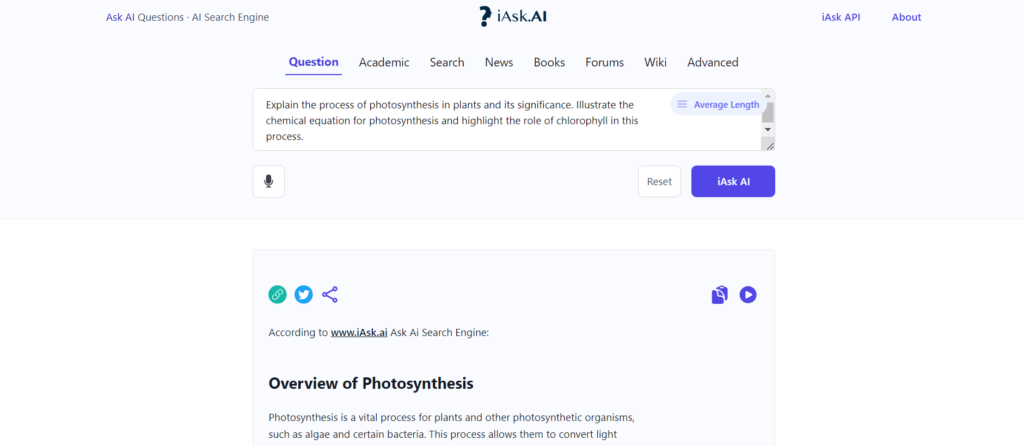Switch to the Academic tab
Viewport: 1024px width, 446px height.
point(384,62)
